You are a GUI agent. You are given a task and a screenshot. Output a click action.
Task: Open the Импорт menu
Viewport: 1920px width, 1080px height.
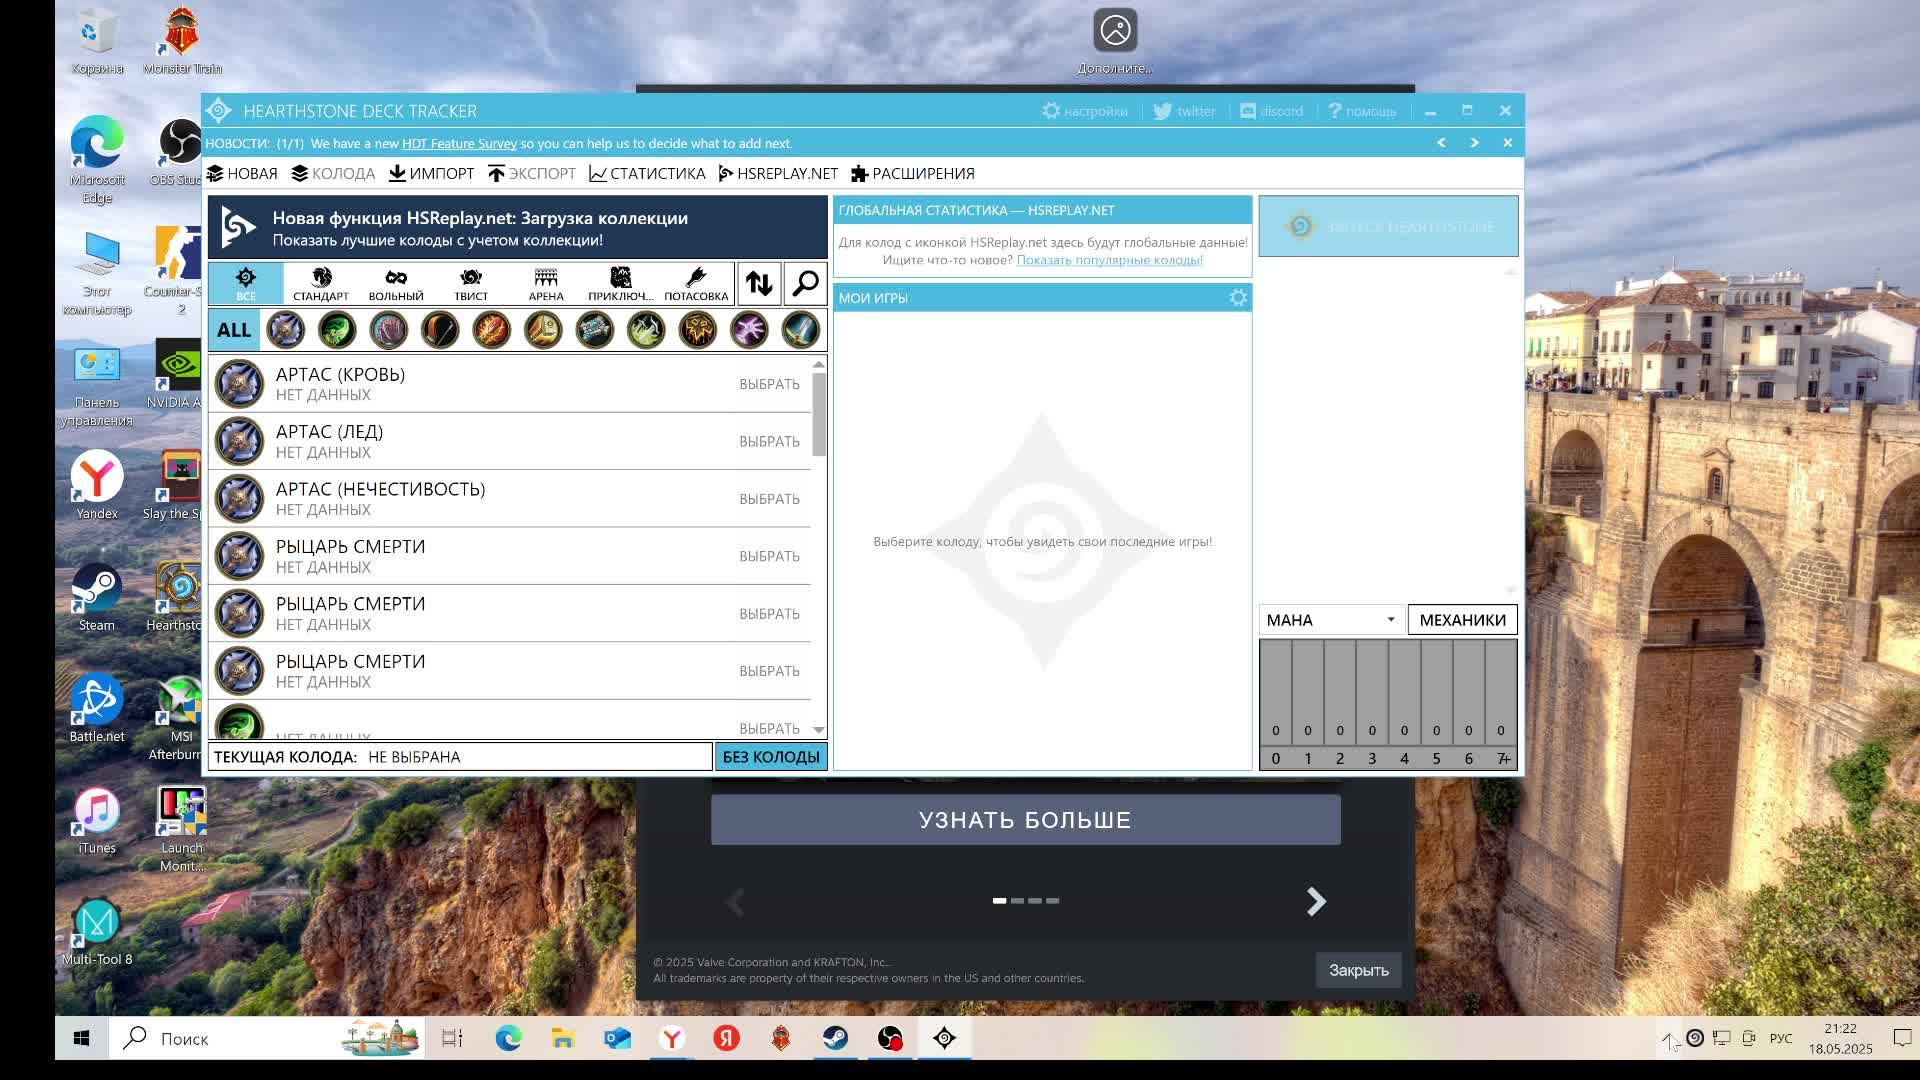(x=431, y=174)
